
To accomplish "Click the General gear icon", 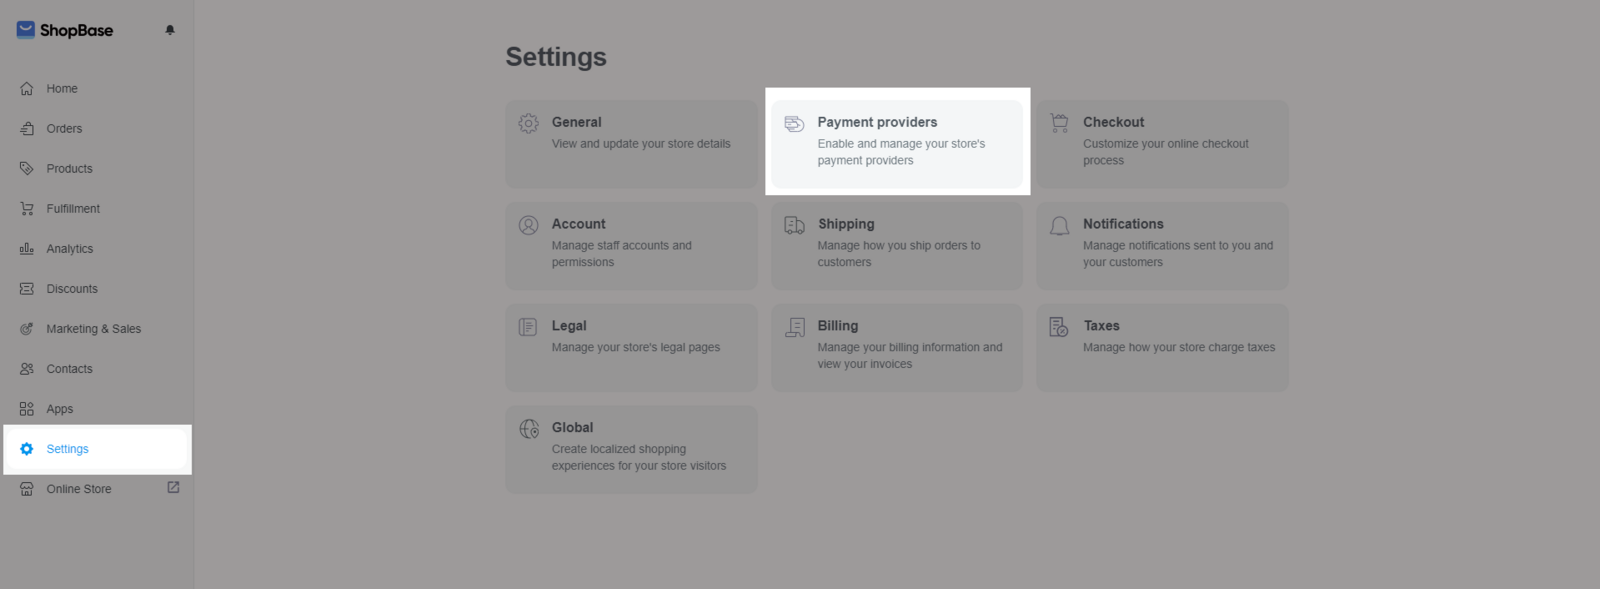I will 529,124.
